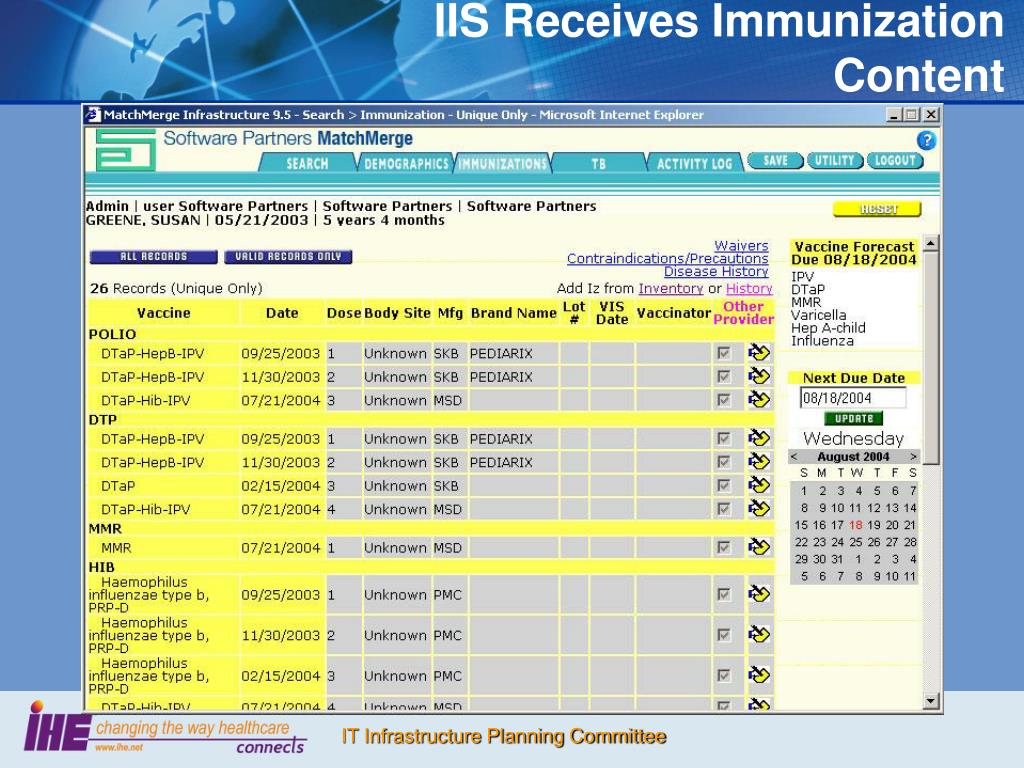The height and width of the screenshot is (768, 1024).
Task: Check Other Provider box for DTP dose 3
Action: 724,486
